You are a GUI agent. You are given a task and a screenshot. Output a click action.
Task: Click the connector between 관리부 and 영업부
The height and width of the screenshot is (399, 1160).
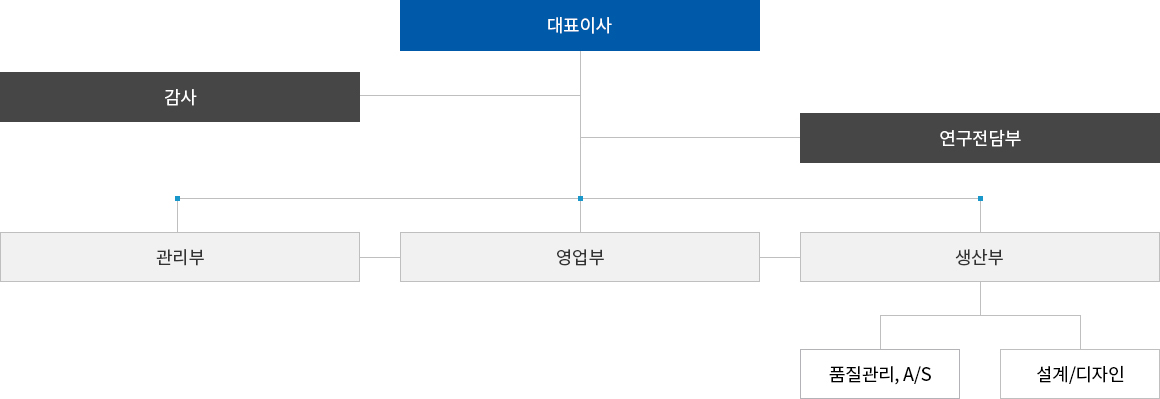380,257
